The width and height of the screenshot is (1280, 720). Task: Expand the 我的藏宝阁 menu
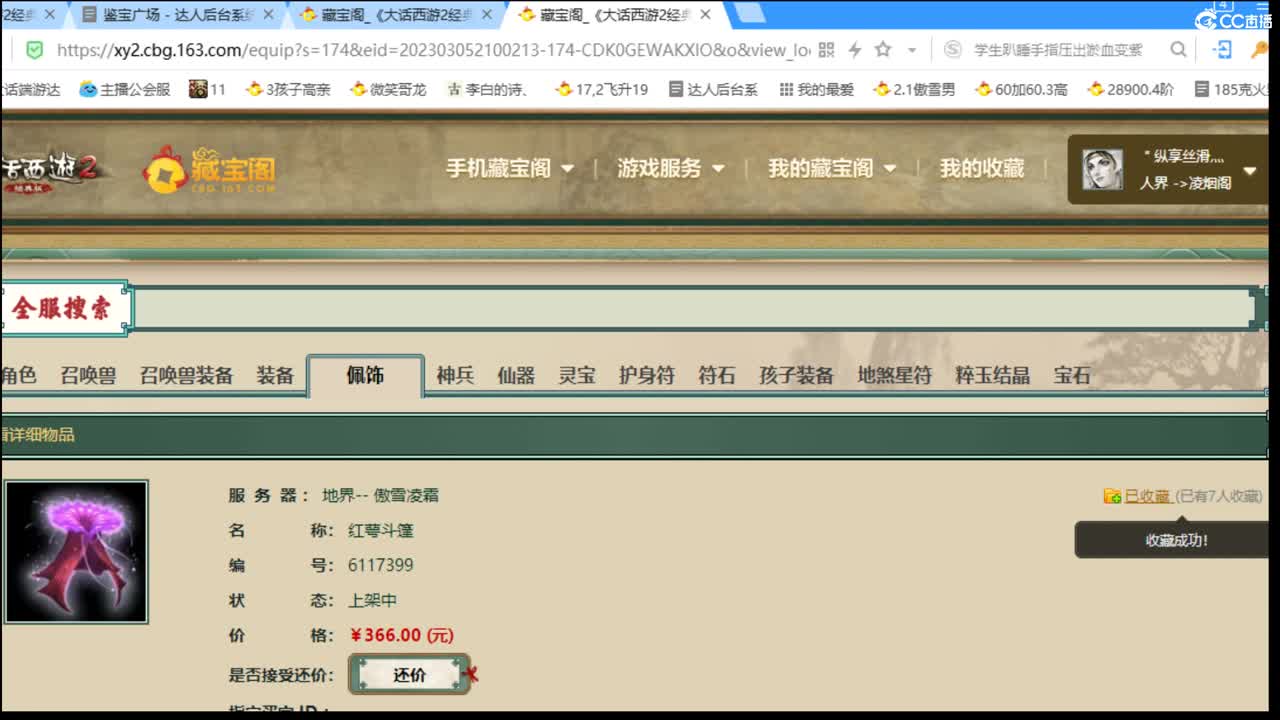tap(832, 168)
